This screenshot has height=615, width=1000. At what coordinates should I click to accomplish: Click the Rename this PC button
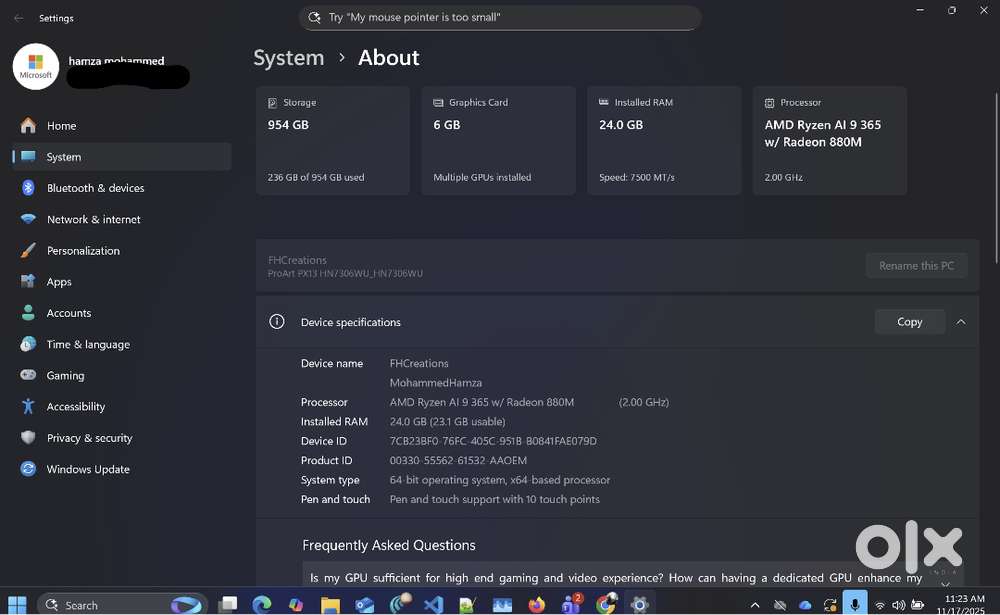pos(916,265)
